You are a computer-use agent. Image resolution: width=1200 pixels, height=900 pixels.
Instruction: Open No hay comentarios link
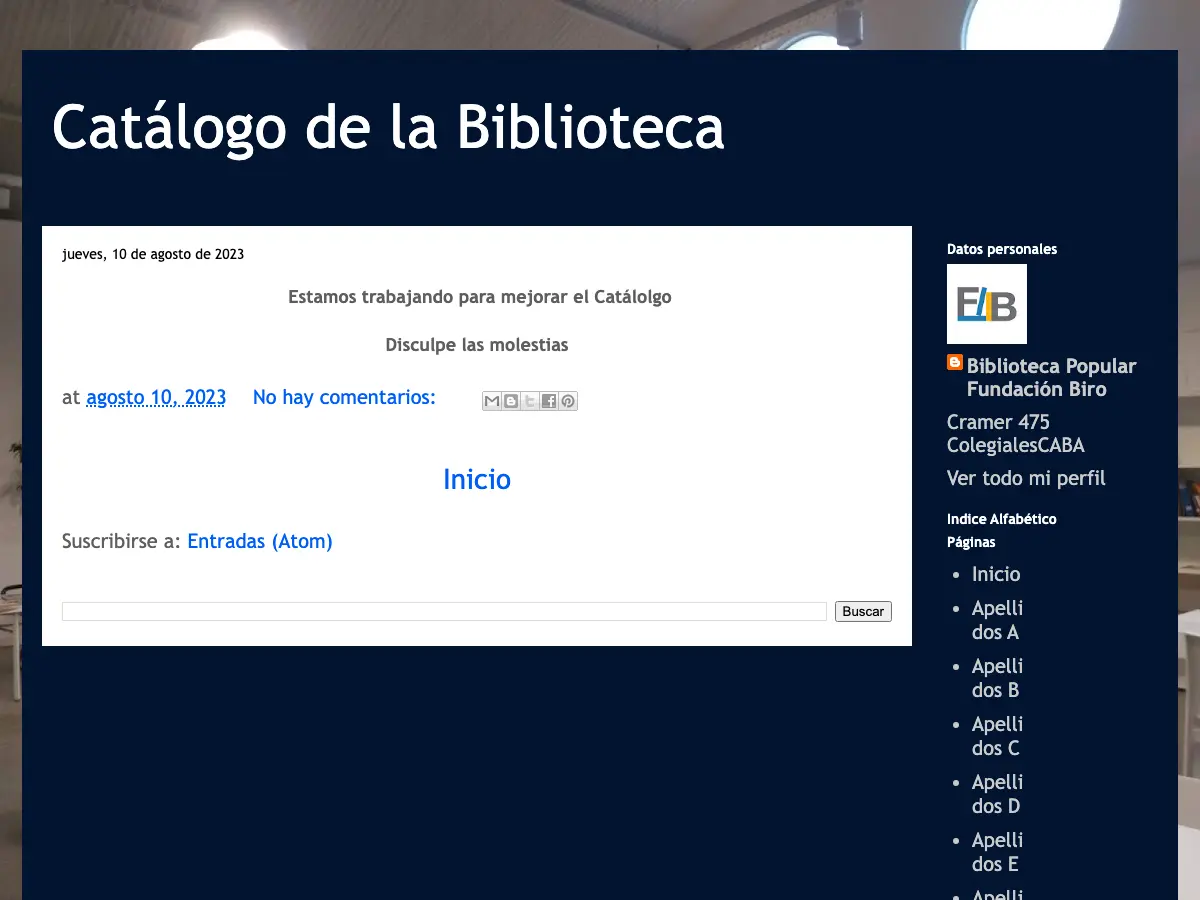point(344,397)
